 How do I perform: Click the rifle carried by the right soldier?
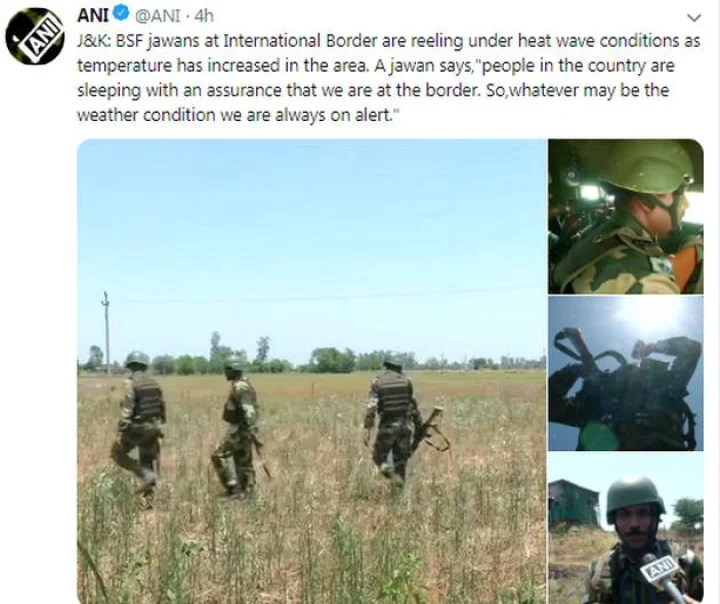coord(431,430)
